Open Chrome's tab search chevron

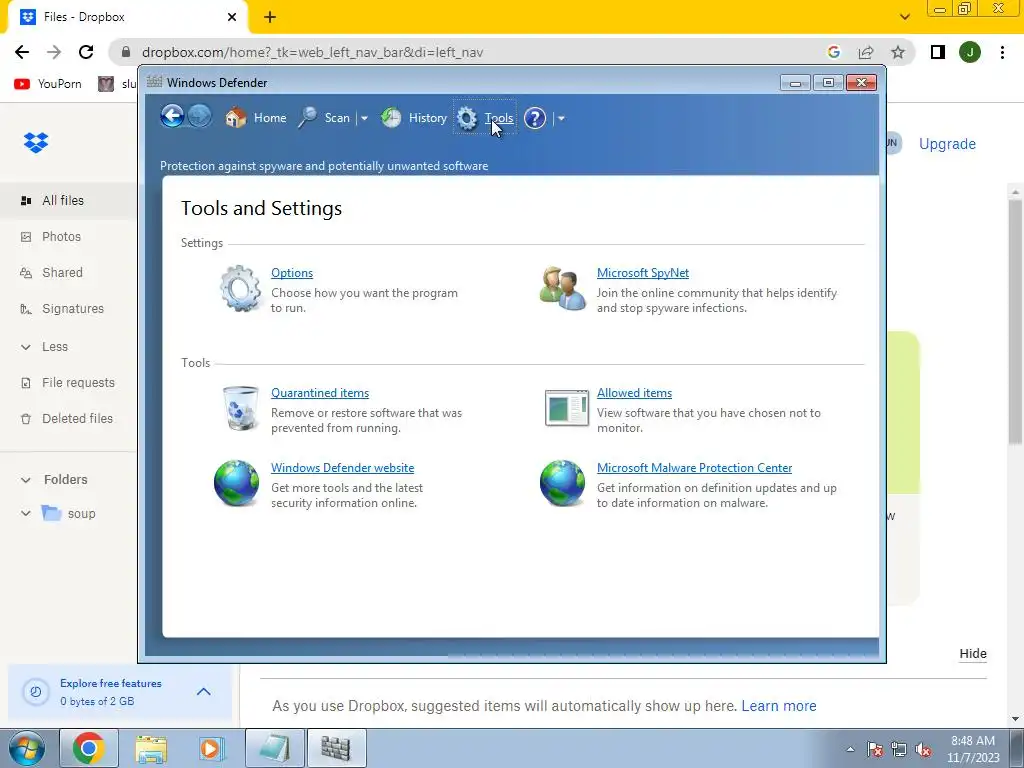click(x=904, y=17)
